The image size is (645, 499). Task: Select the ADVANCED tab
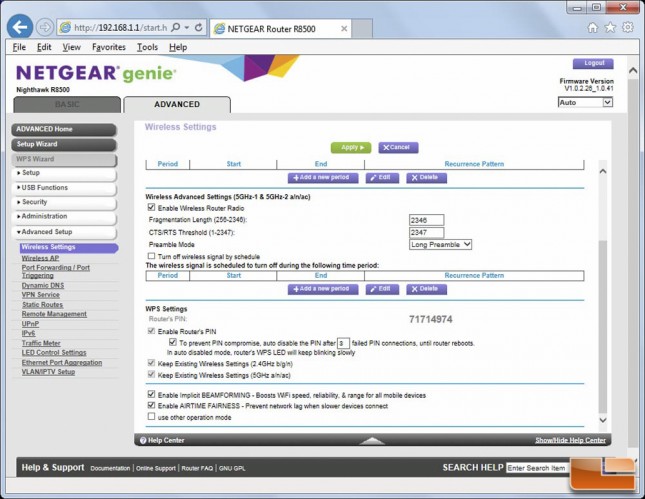point(177,104)
